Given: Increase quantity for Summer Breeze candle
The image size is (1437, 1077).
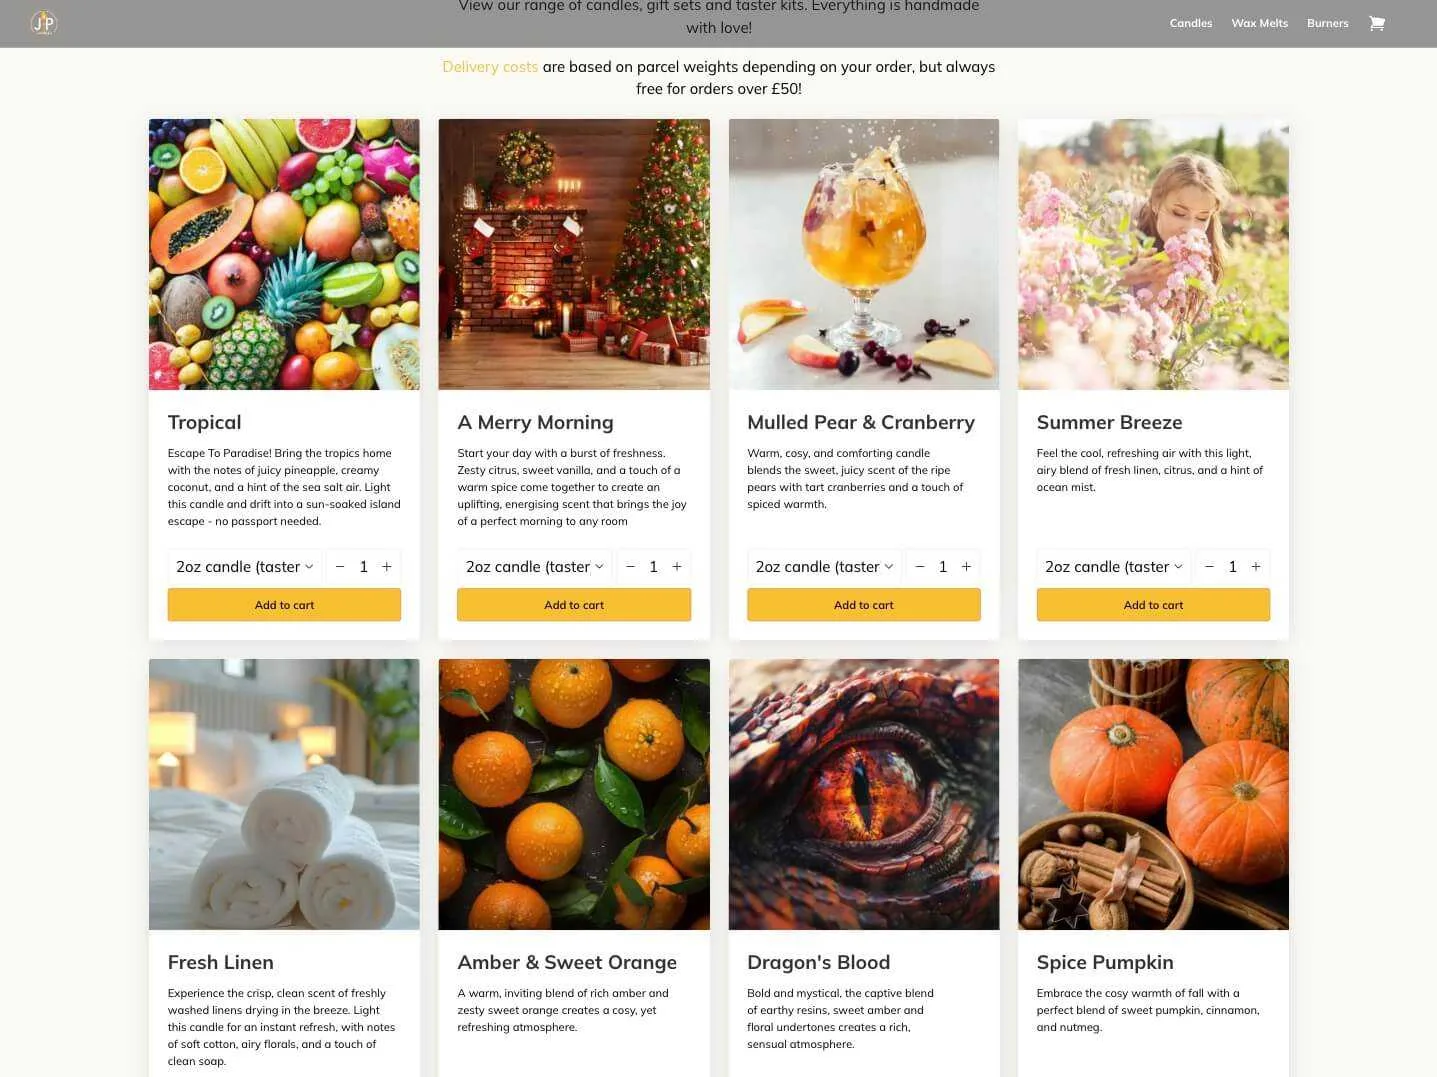Looking at the screenshot, I should tap(1256, 566).
